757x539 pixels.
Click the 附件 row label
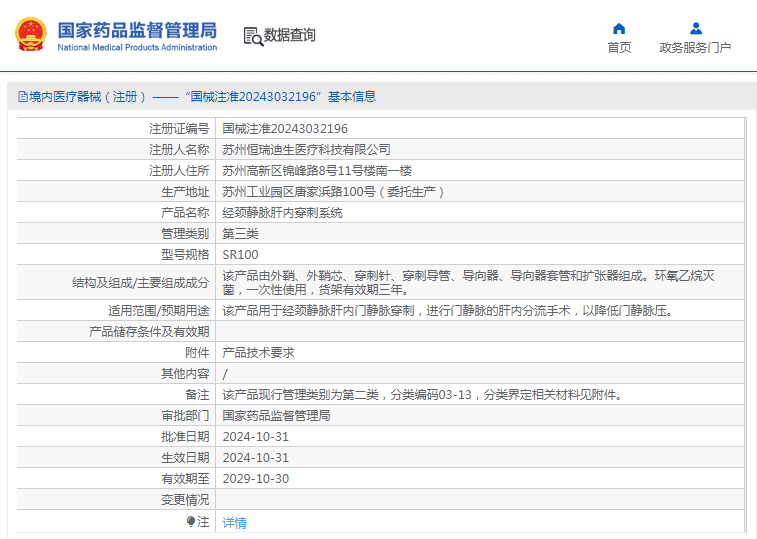(197, 353)
